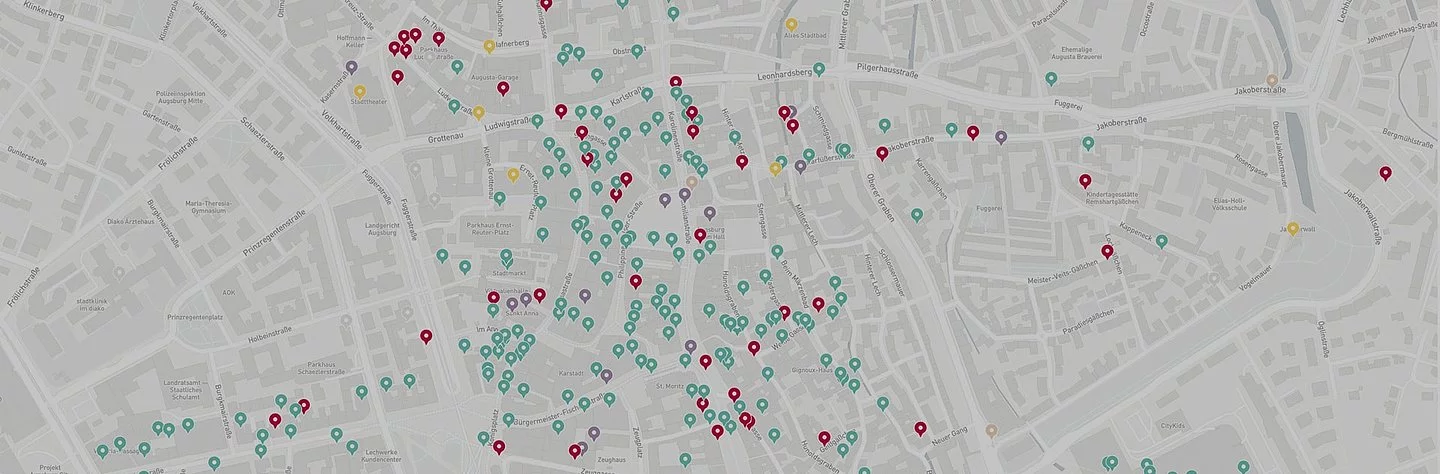Click the yellow pin near Kleine Grottenau
This screenshot has width=1440, height=474.
[513, 175]
